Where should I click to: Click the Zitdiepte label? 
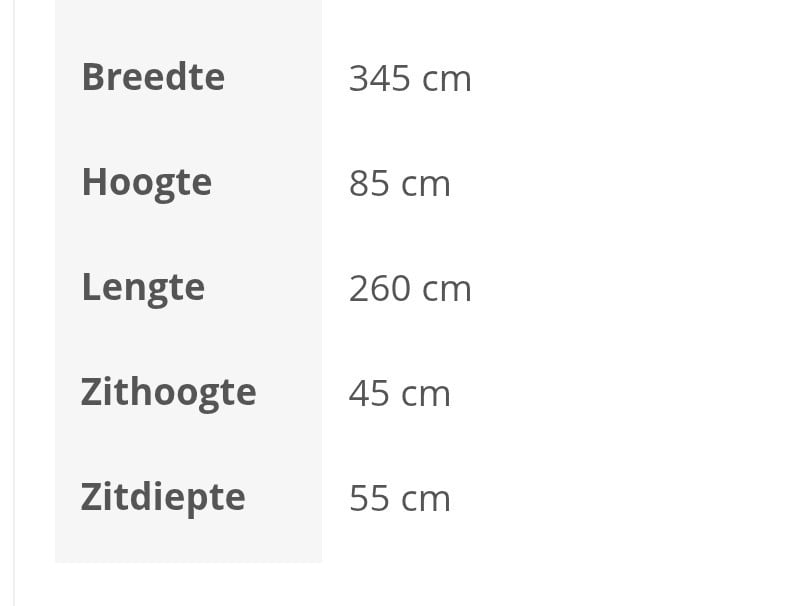[163, 497]
